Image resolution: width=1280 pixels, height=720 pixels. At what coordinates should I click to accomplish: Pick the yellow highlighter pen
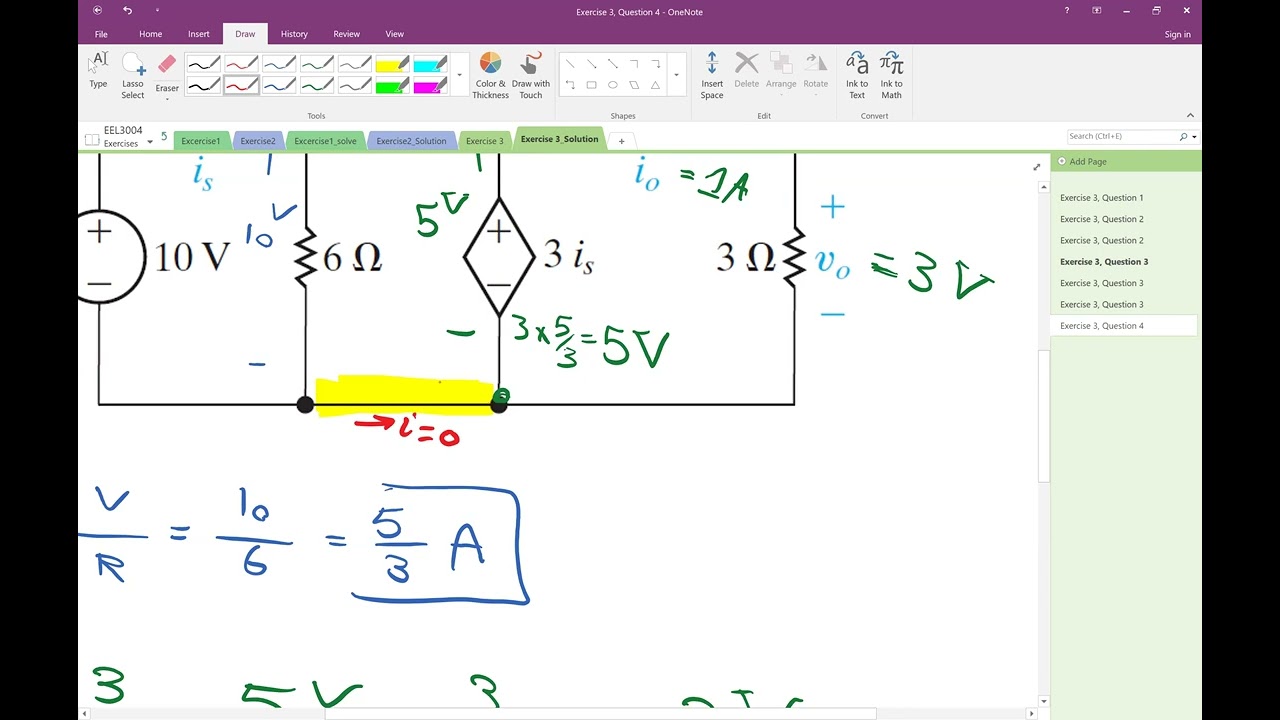coord(391,64)
